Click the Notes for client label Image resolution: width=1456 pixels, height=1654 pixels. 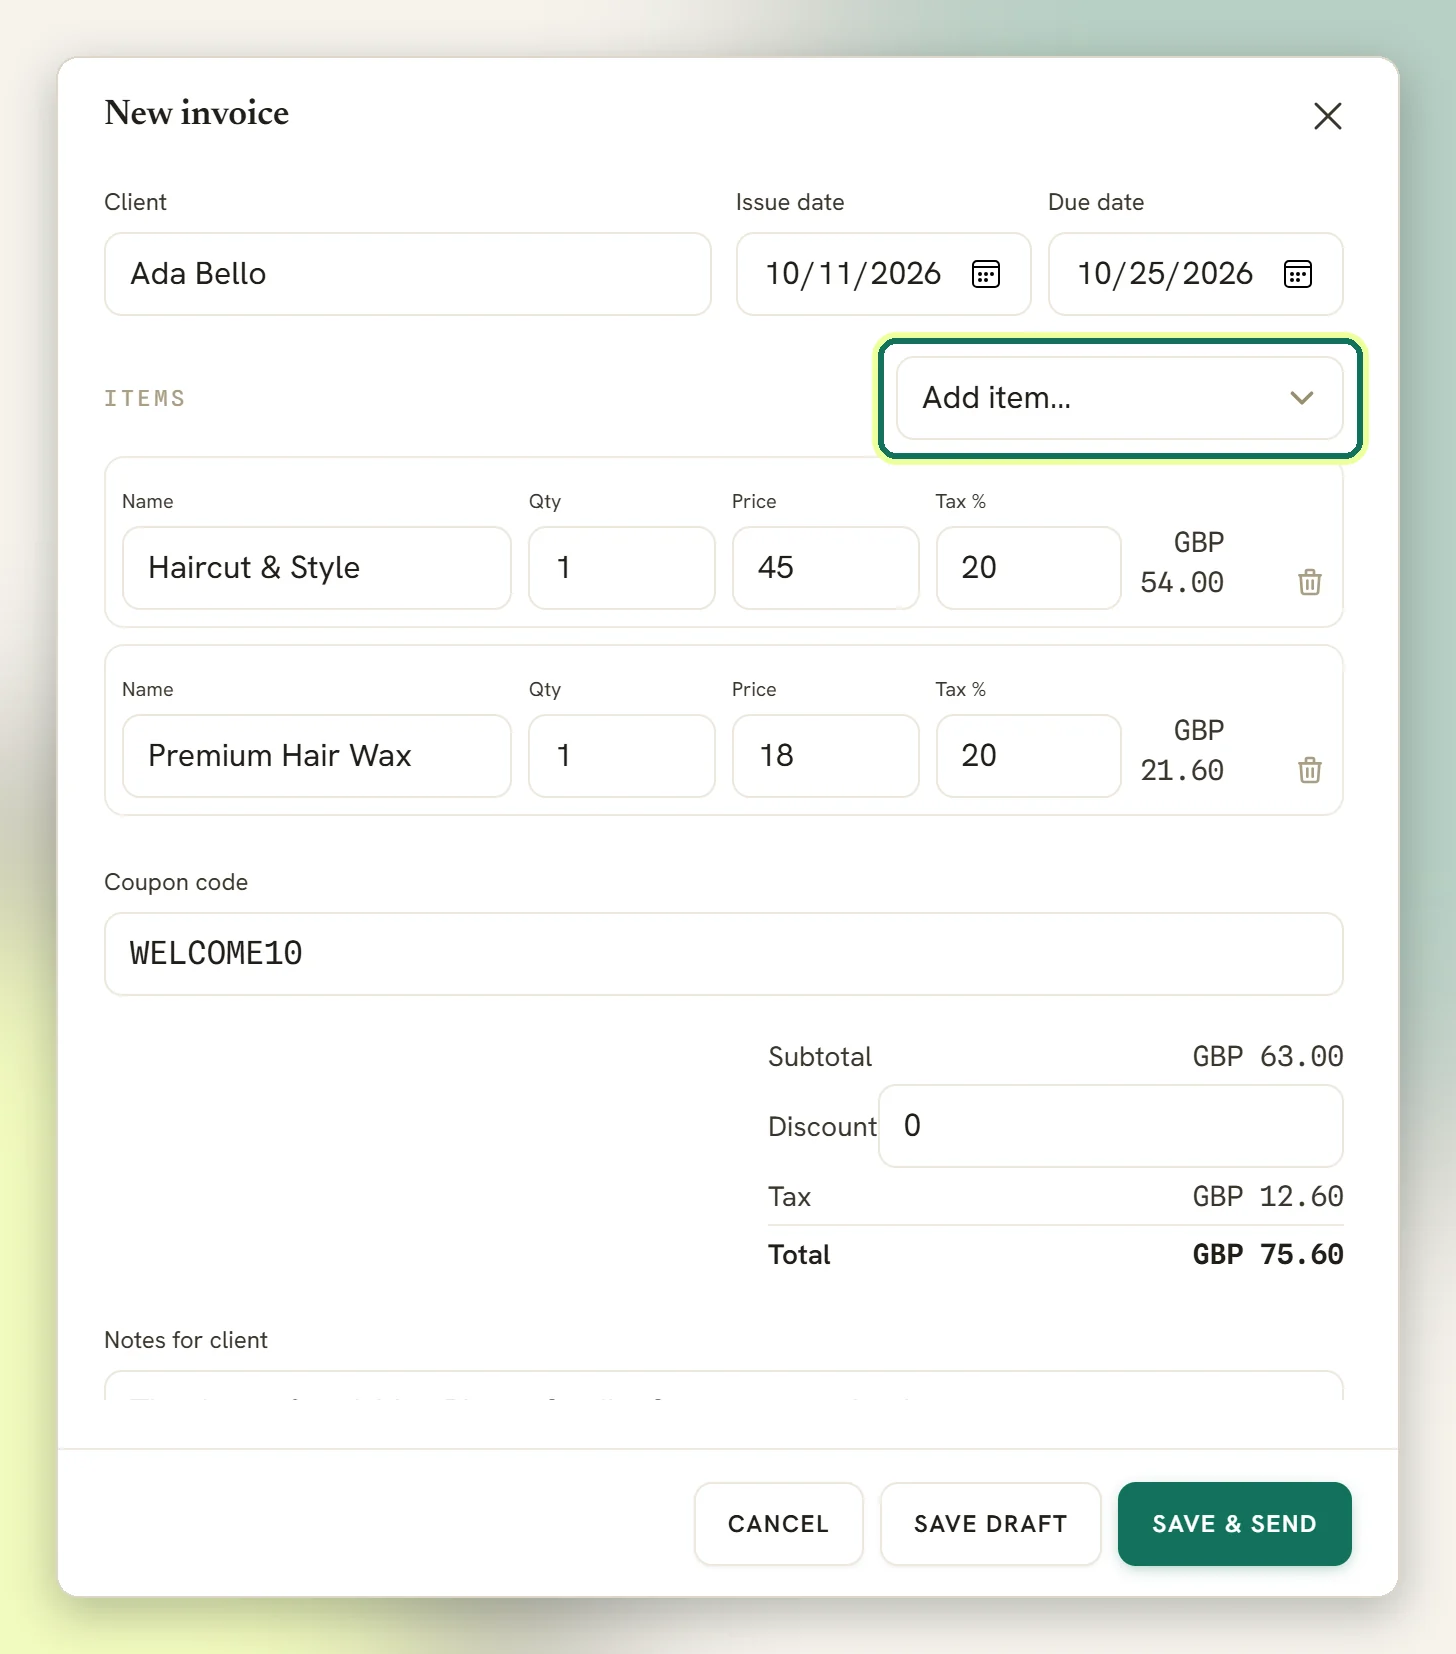tap(186, 1340)
